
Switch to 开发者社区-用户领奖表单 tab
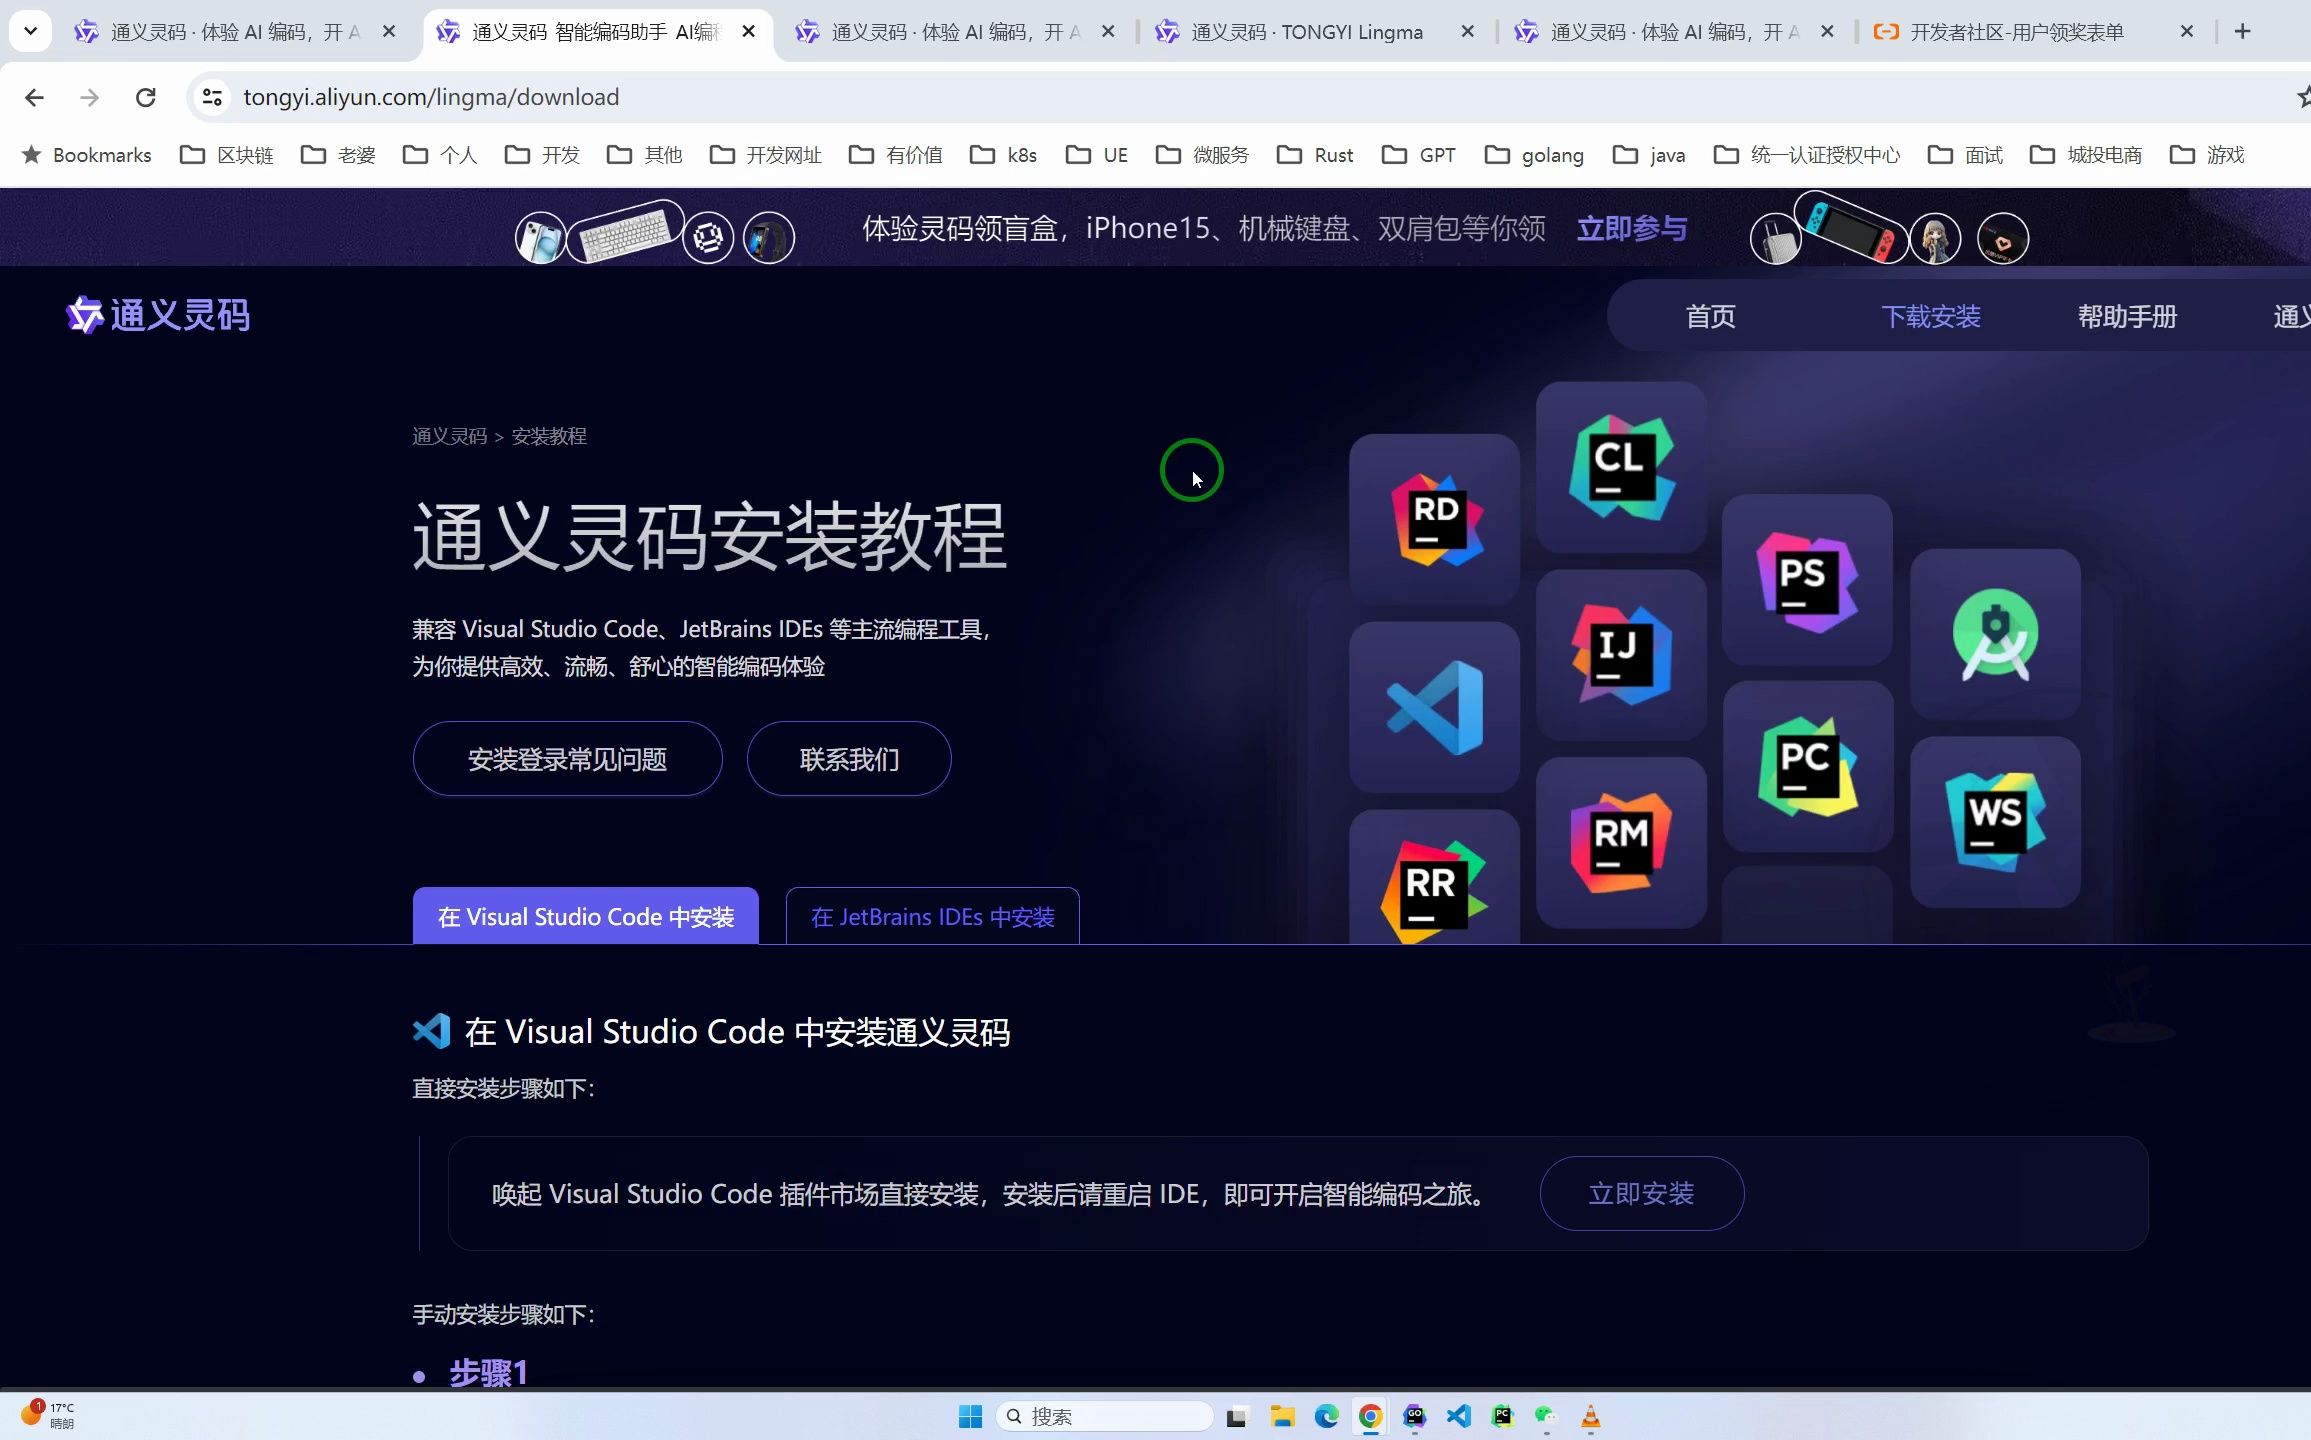click(x=2035, y=32)
